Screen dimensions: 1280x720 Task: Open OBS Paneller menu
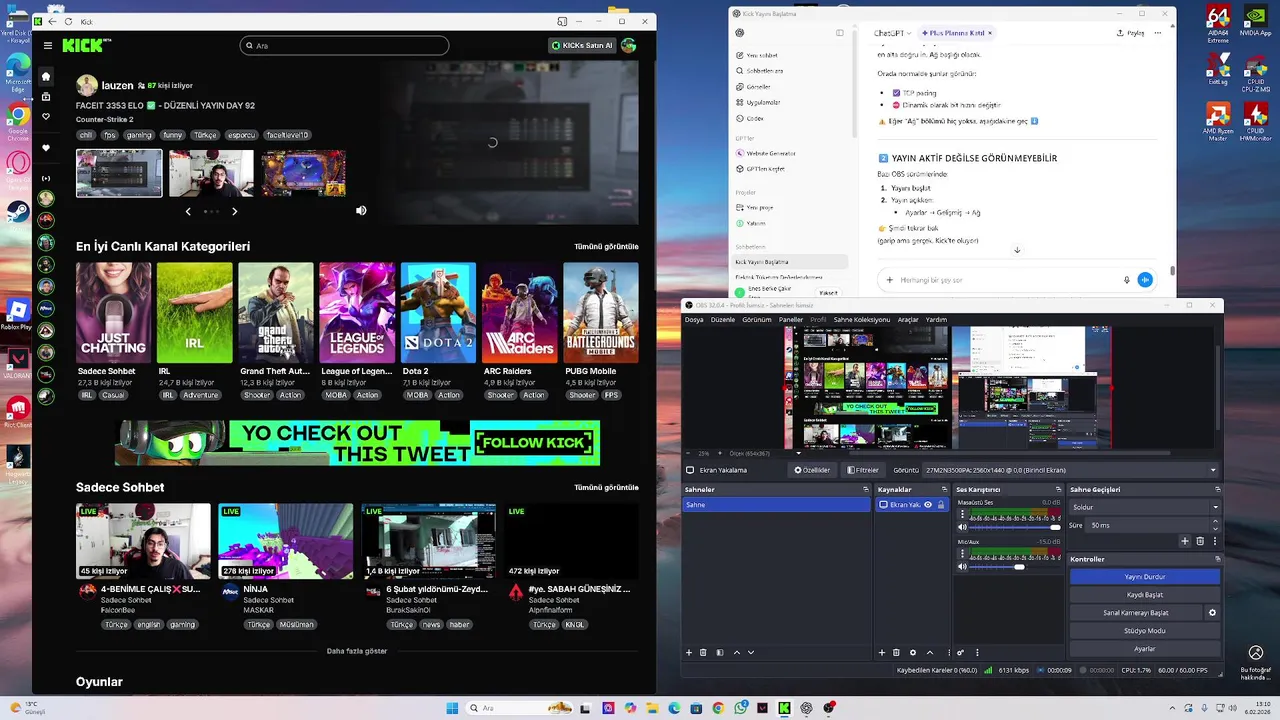791,320
